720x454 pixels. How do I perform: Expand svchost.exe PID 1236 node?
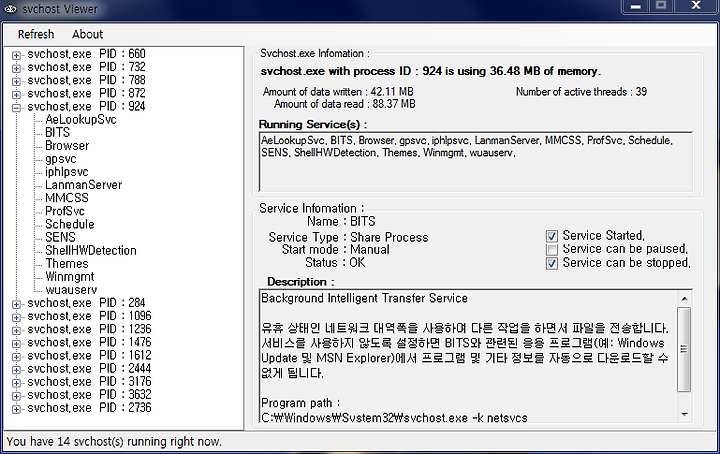[x=17, y=330]
